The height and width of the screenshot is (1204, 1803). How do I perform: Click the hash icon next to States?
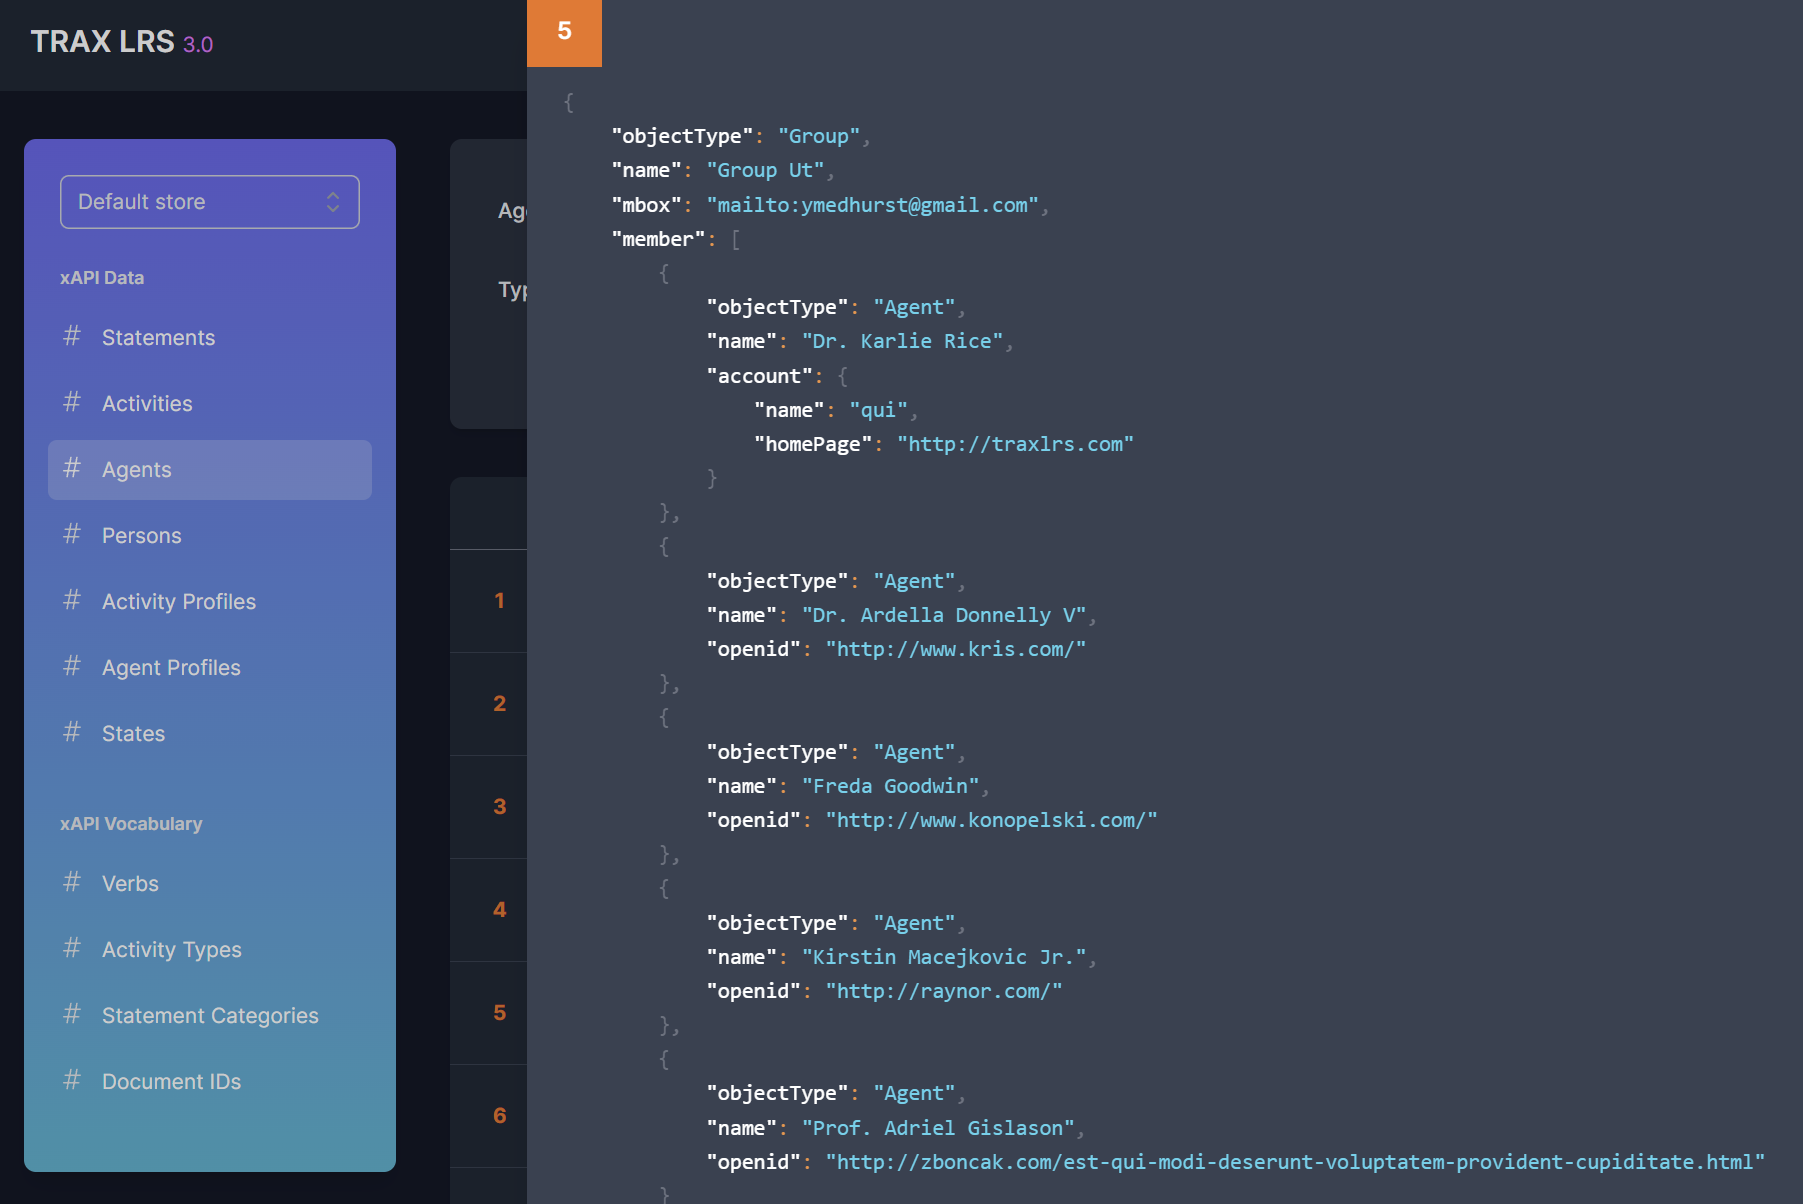tap(72, 733)
